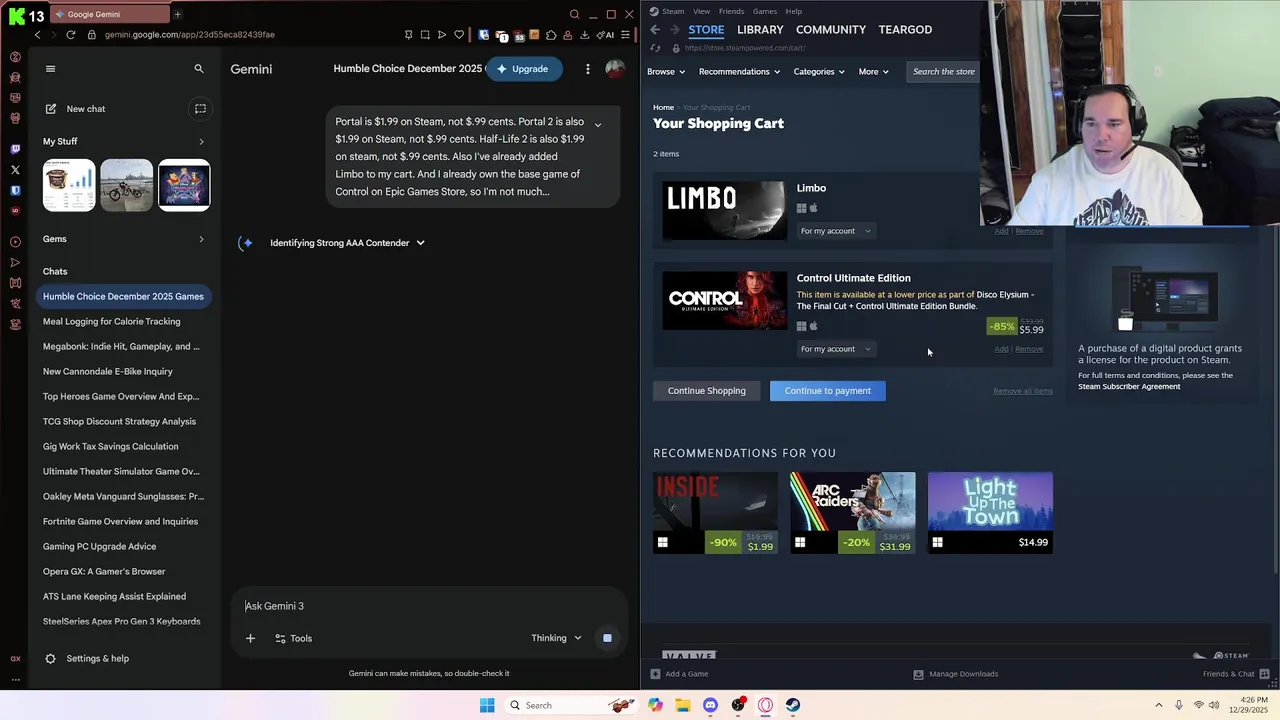Open Steam LIBRARY tab
1280x720 pixels.
pos(760,29)
